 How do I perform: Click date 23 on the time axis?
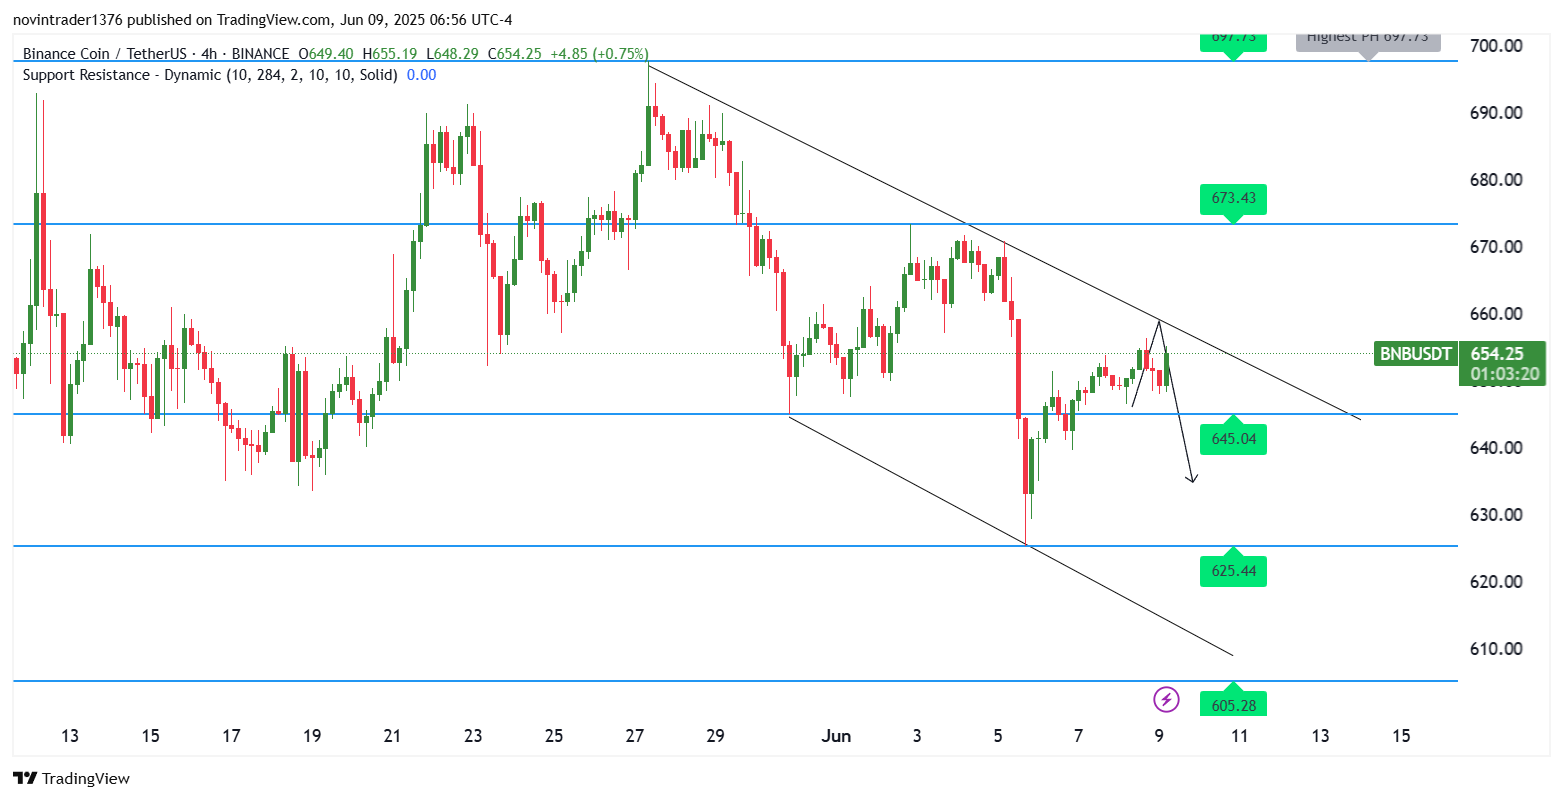[x=473, y=736]
